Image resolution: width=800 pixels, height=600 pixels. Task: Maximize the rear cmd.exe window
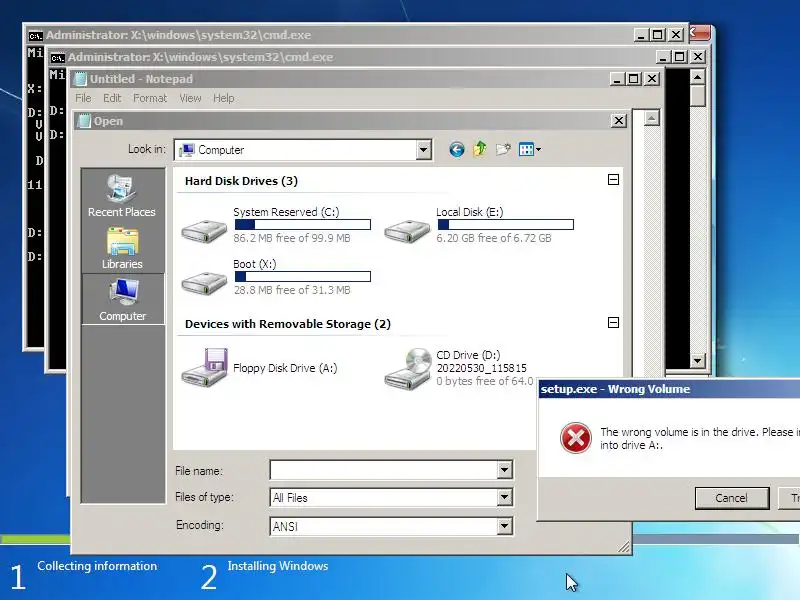658,35
